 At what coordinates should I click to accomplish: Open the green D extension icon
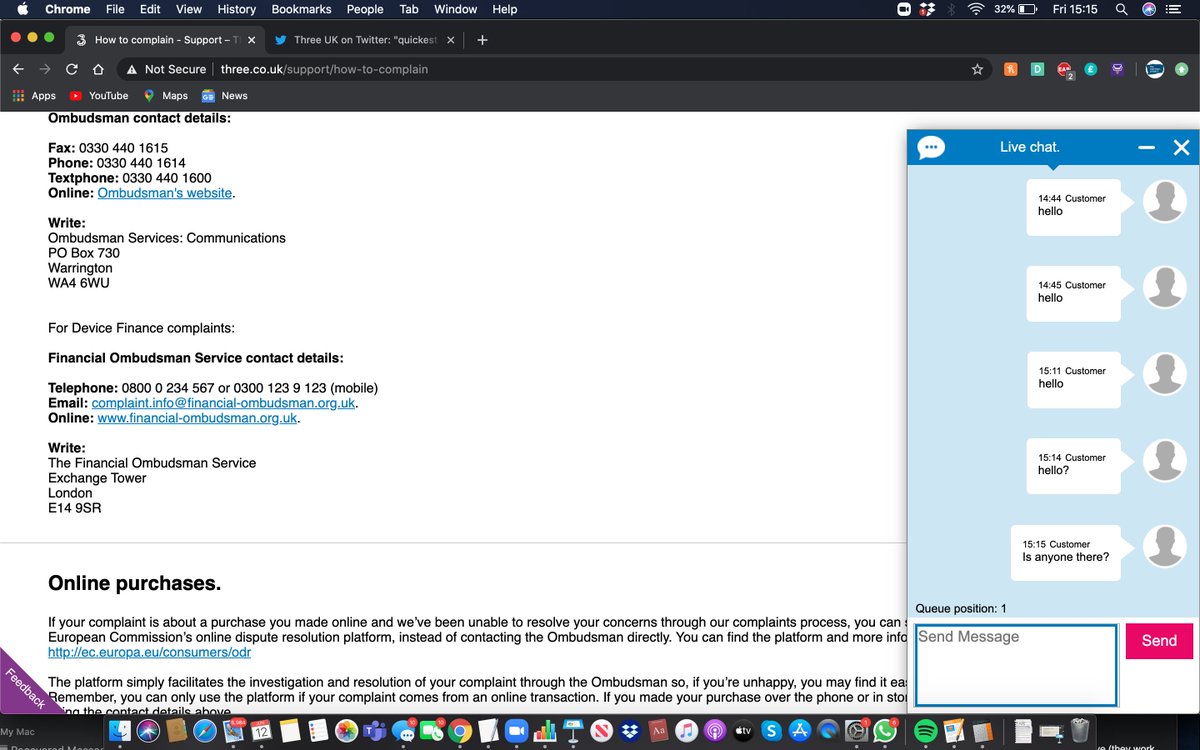[1038, 69]
